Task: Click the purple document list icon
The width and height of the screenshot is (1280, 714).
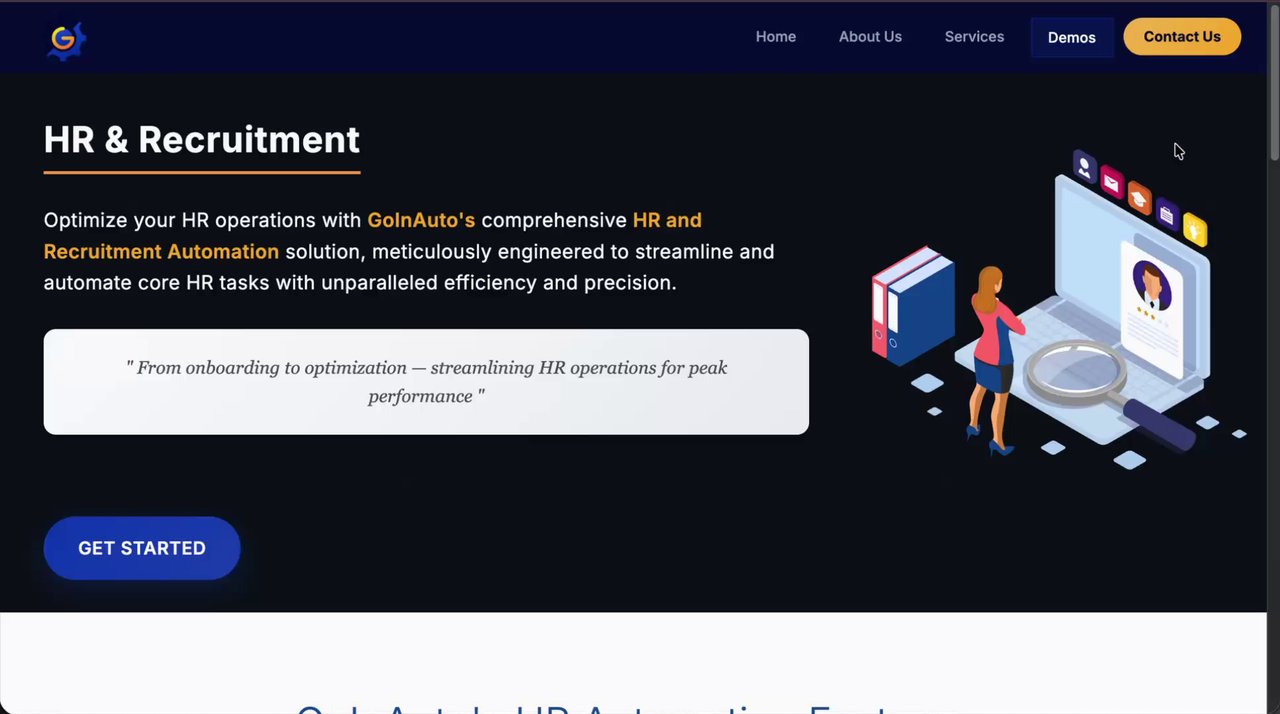Action: (x=1167, y=213)
